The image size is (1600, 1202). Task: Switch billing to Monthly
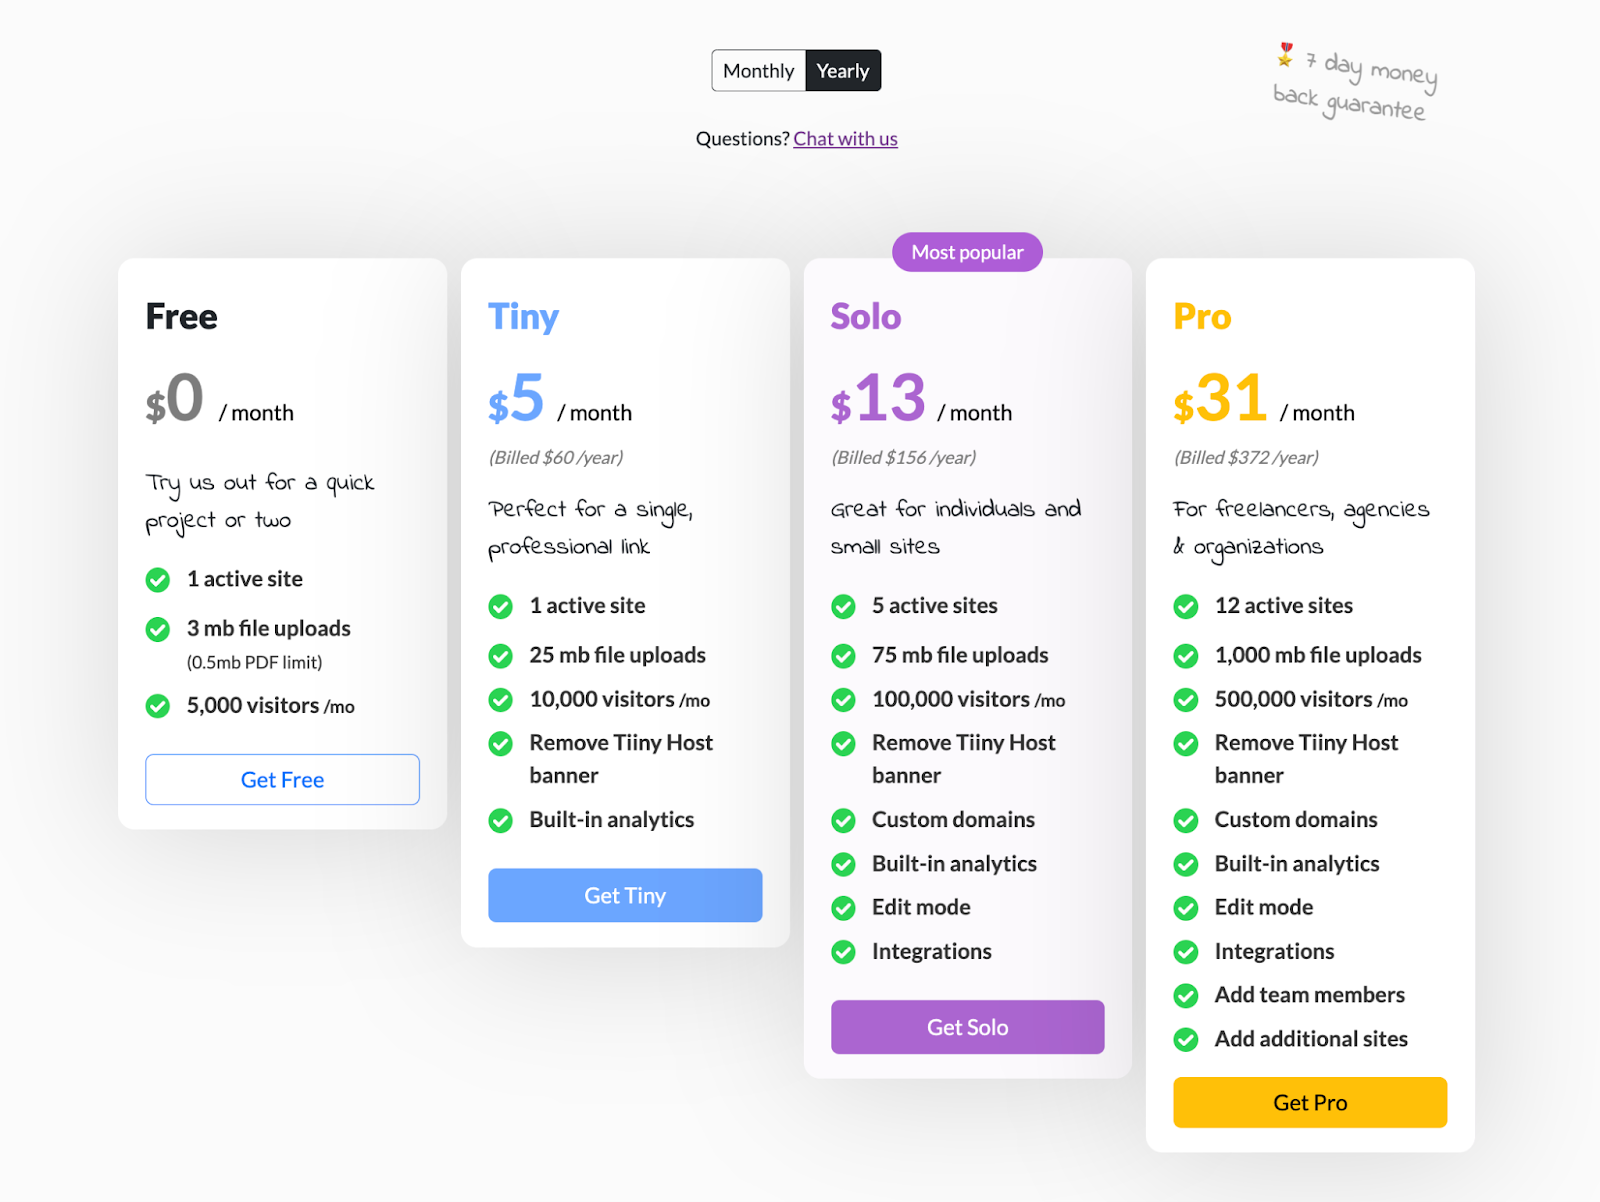pyautogui.click(x=758, y=71)
